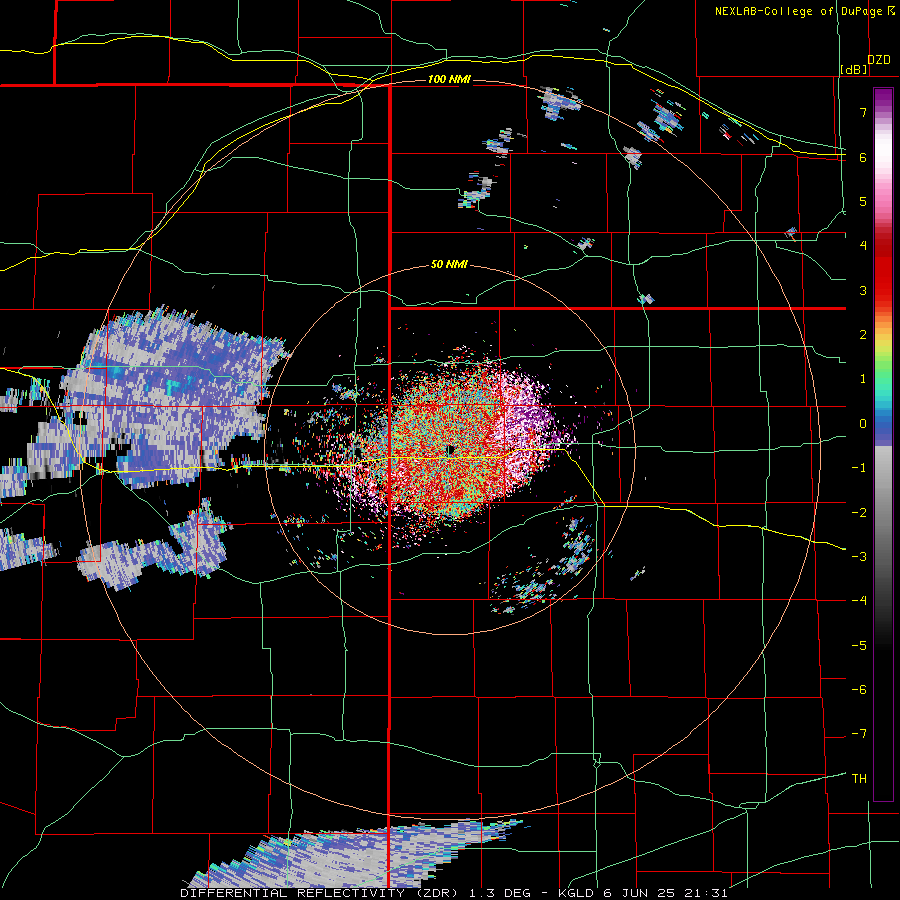Click the [dB] unit label
The width and height of the screenshot is (900, 900).
854,69
